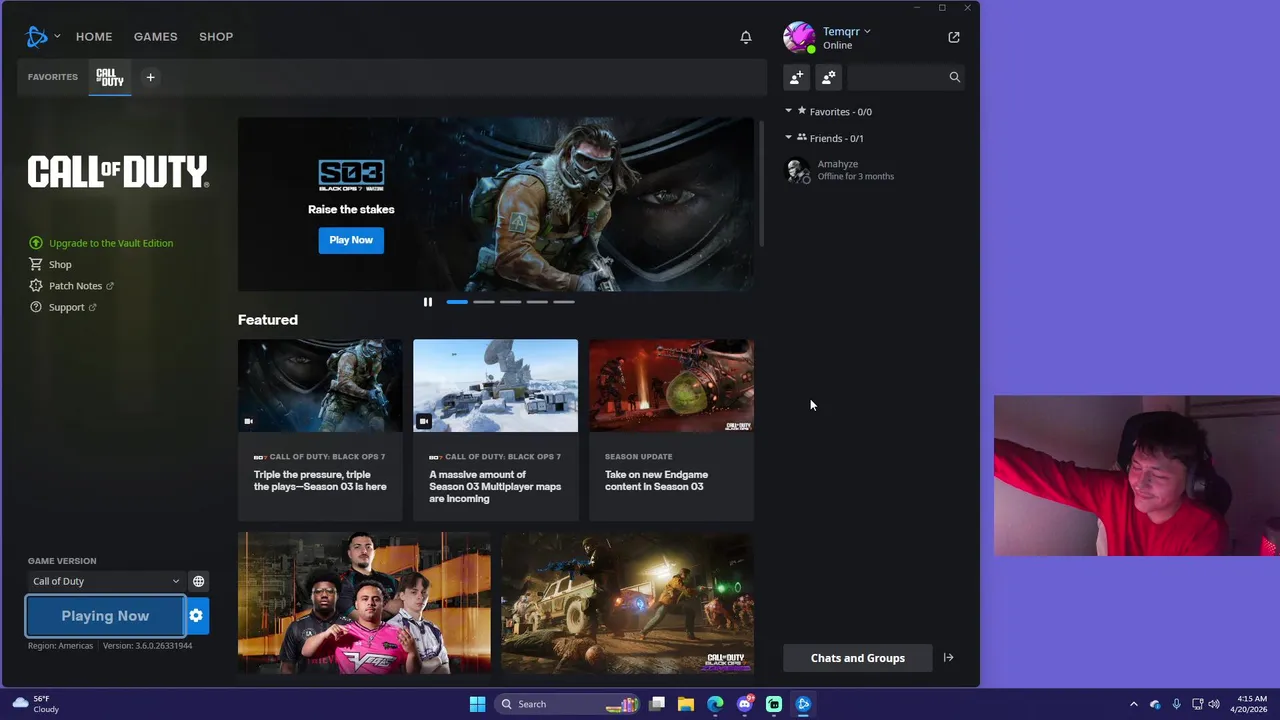Show hidden system tray icons

click(x=1134, y=704)
